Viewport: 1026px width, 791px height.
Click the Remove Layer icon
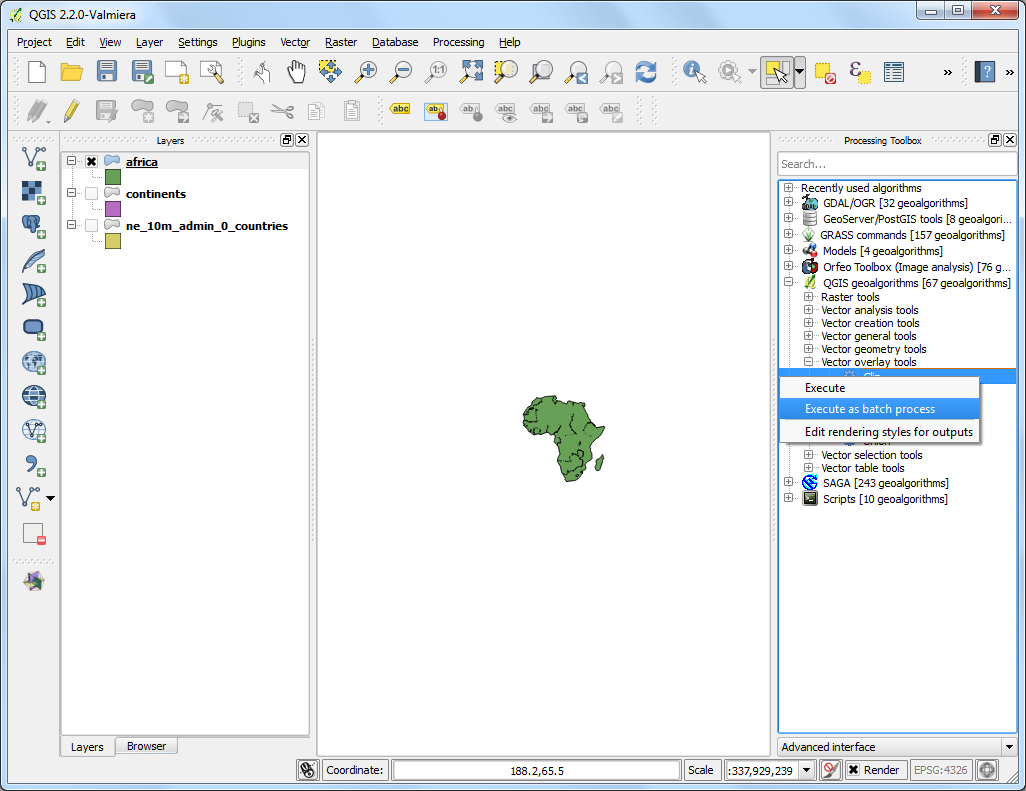[34, 534]
